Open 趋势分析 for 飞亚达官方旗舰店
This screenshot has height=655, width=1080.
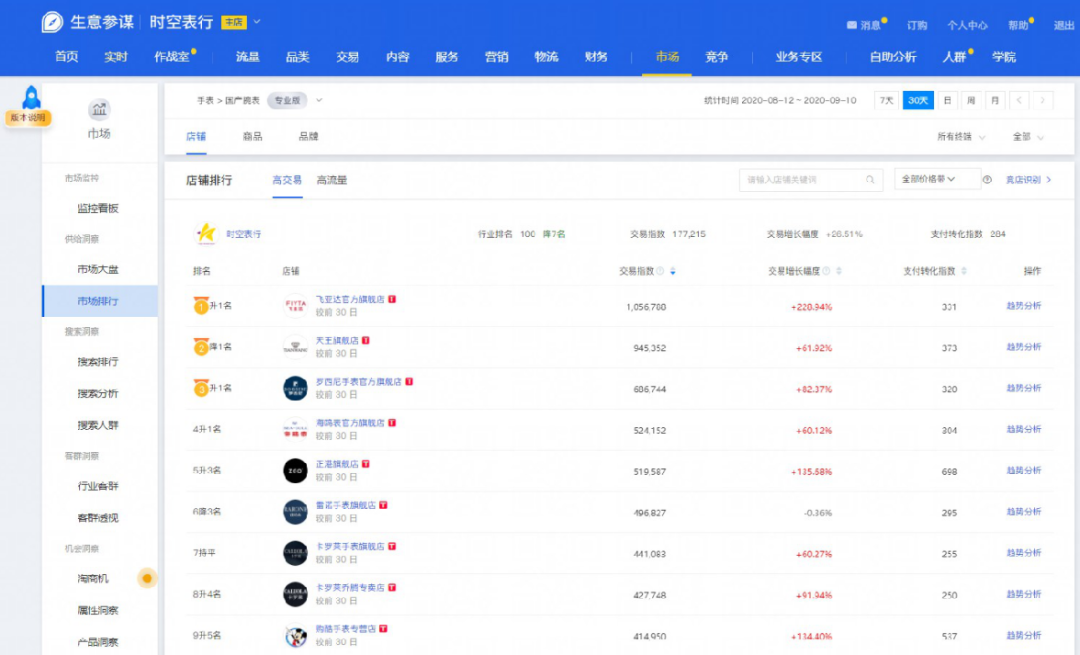pyautogui.click(x=1024, y=306)
